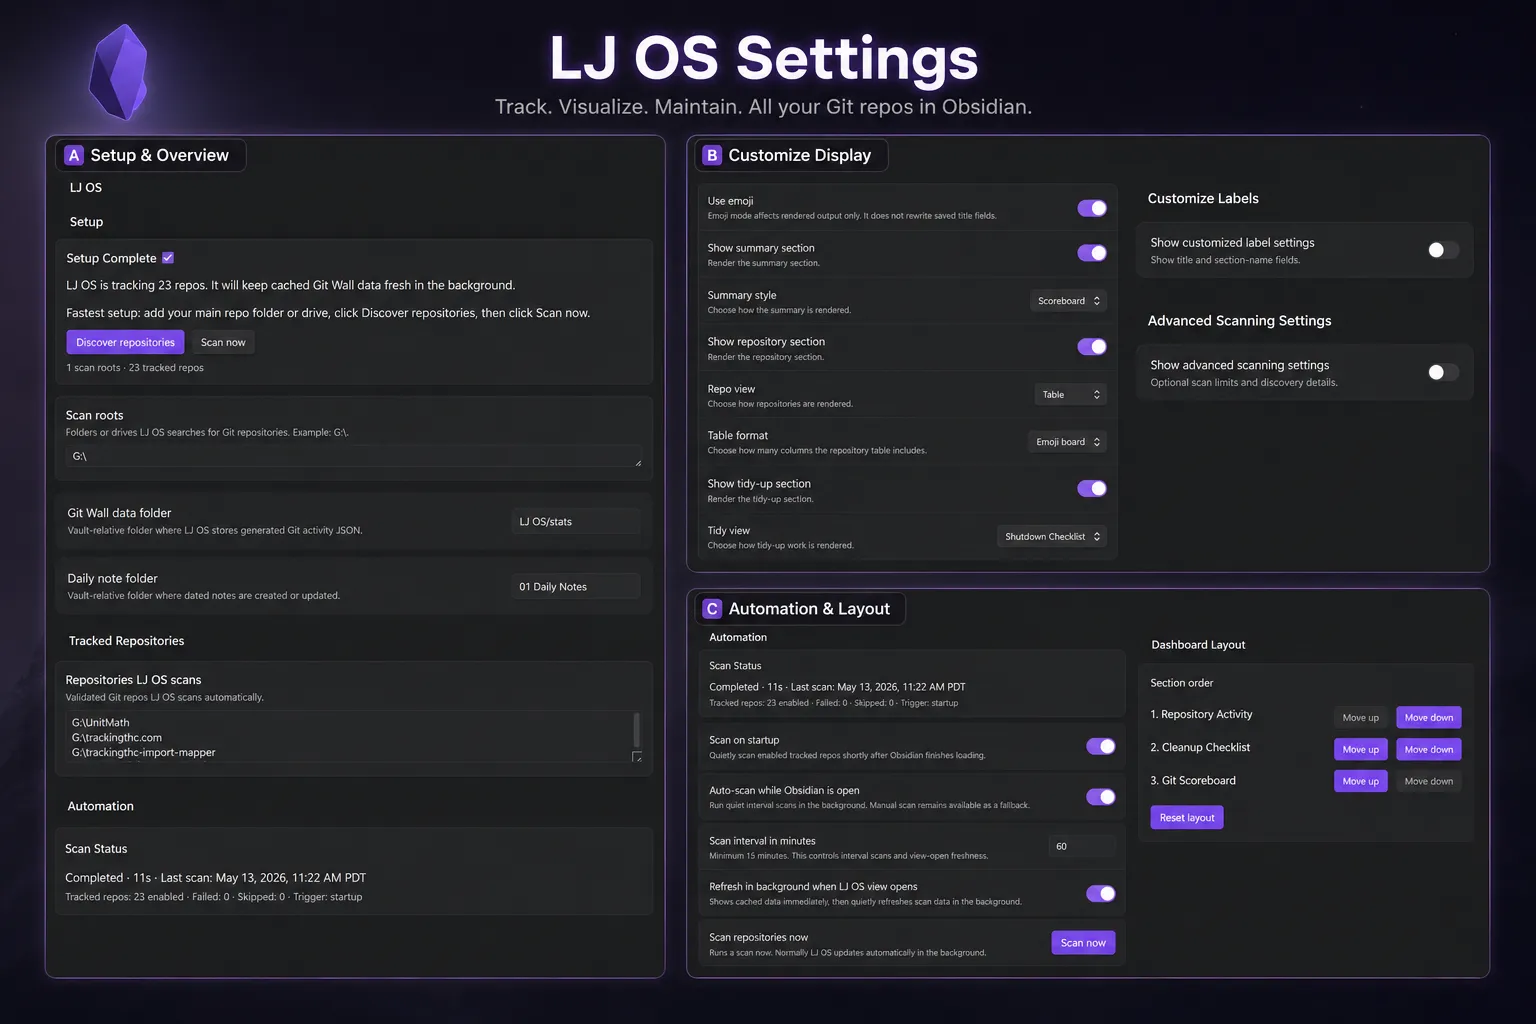
Task: Move up Git Scoreboard section
Action: [x=1360, y=782]
